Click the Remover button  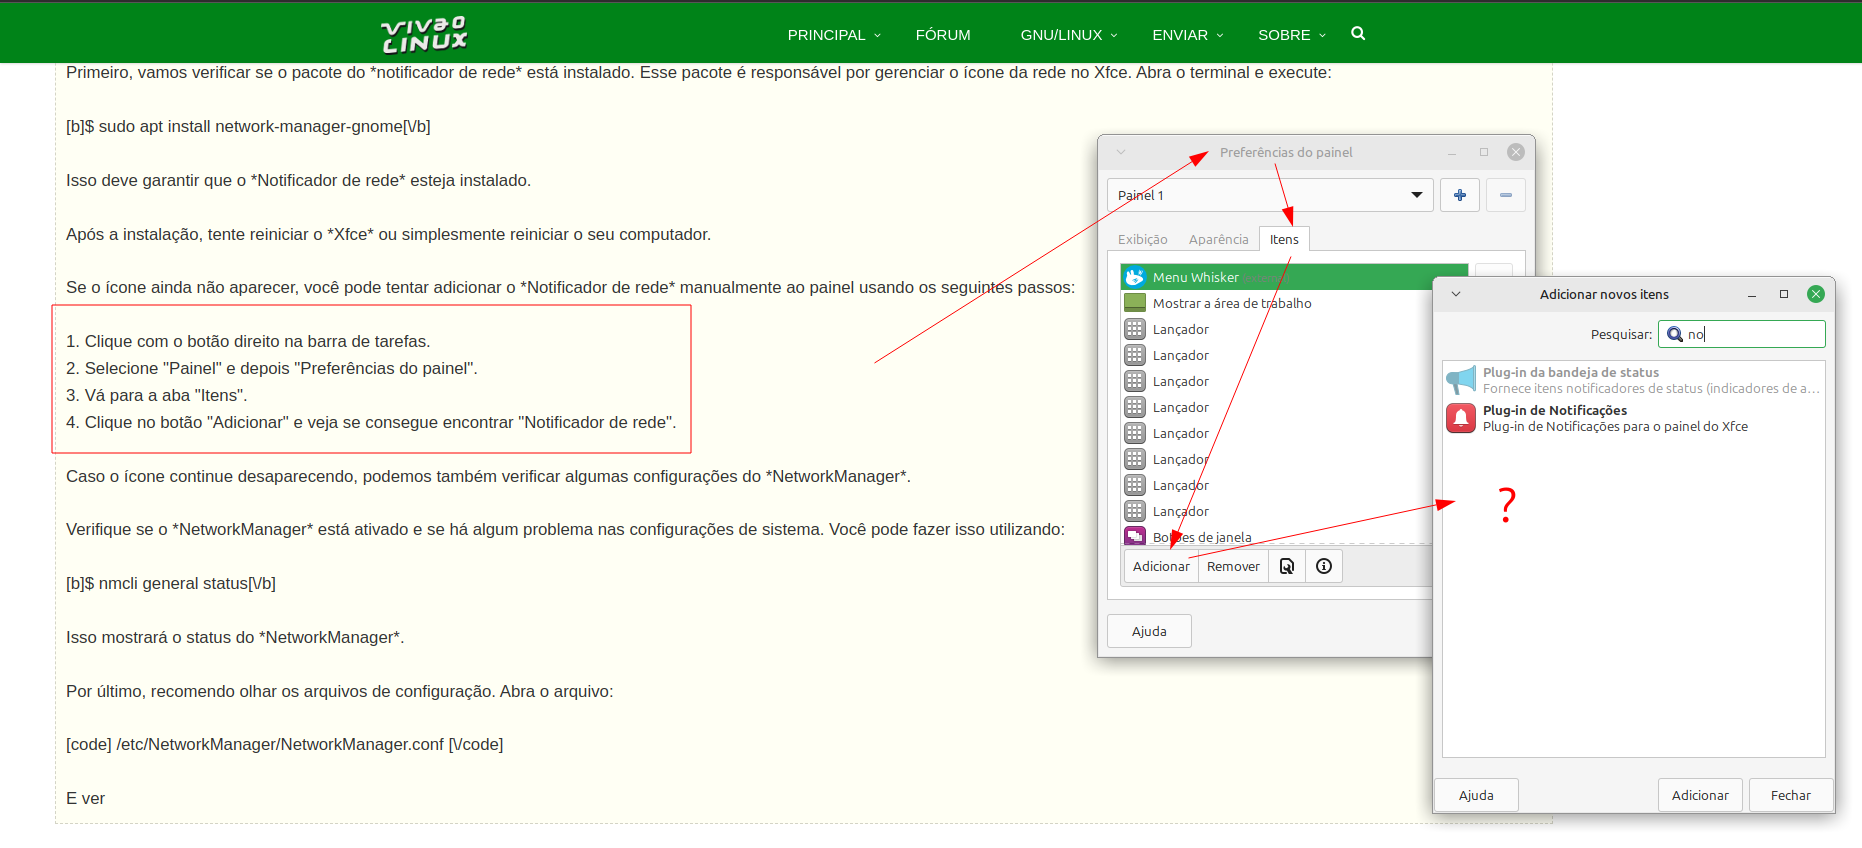pos(1233,566)
